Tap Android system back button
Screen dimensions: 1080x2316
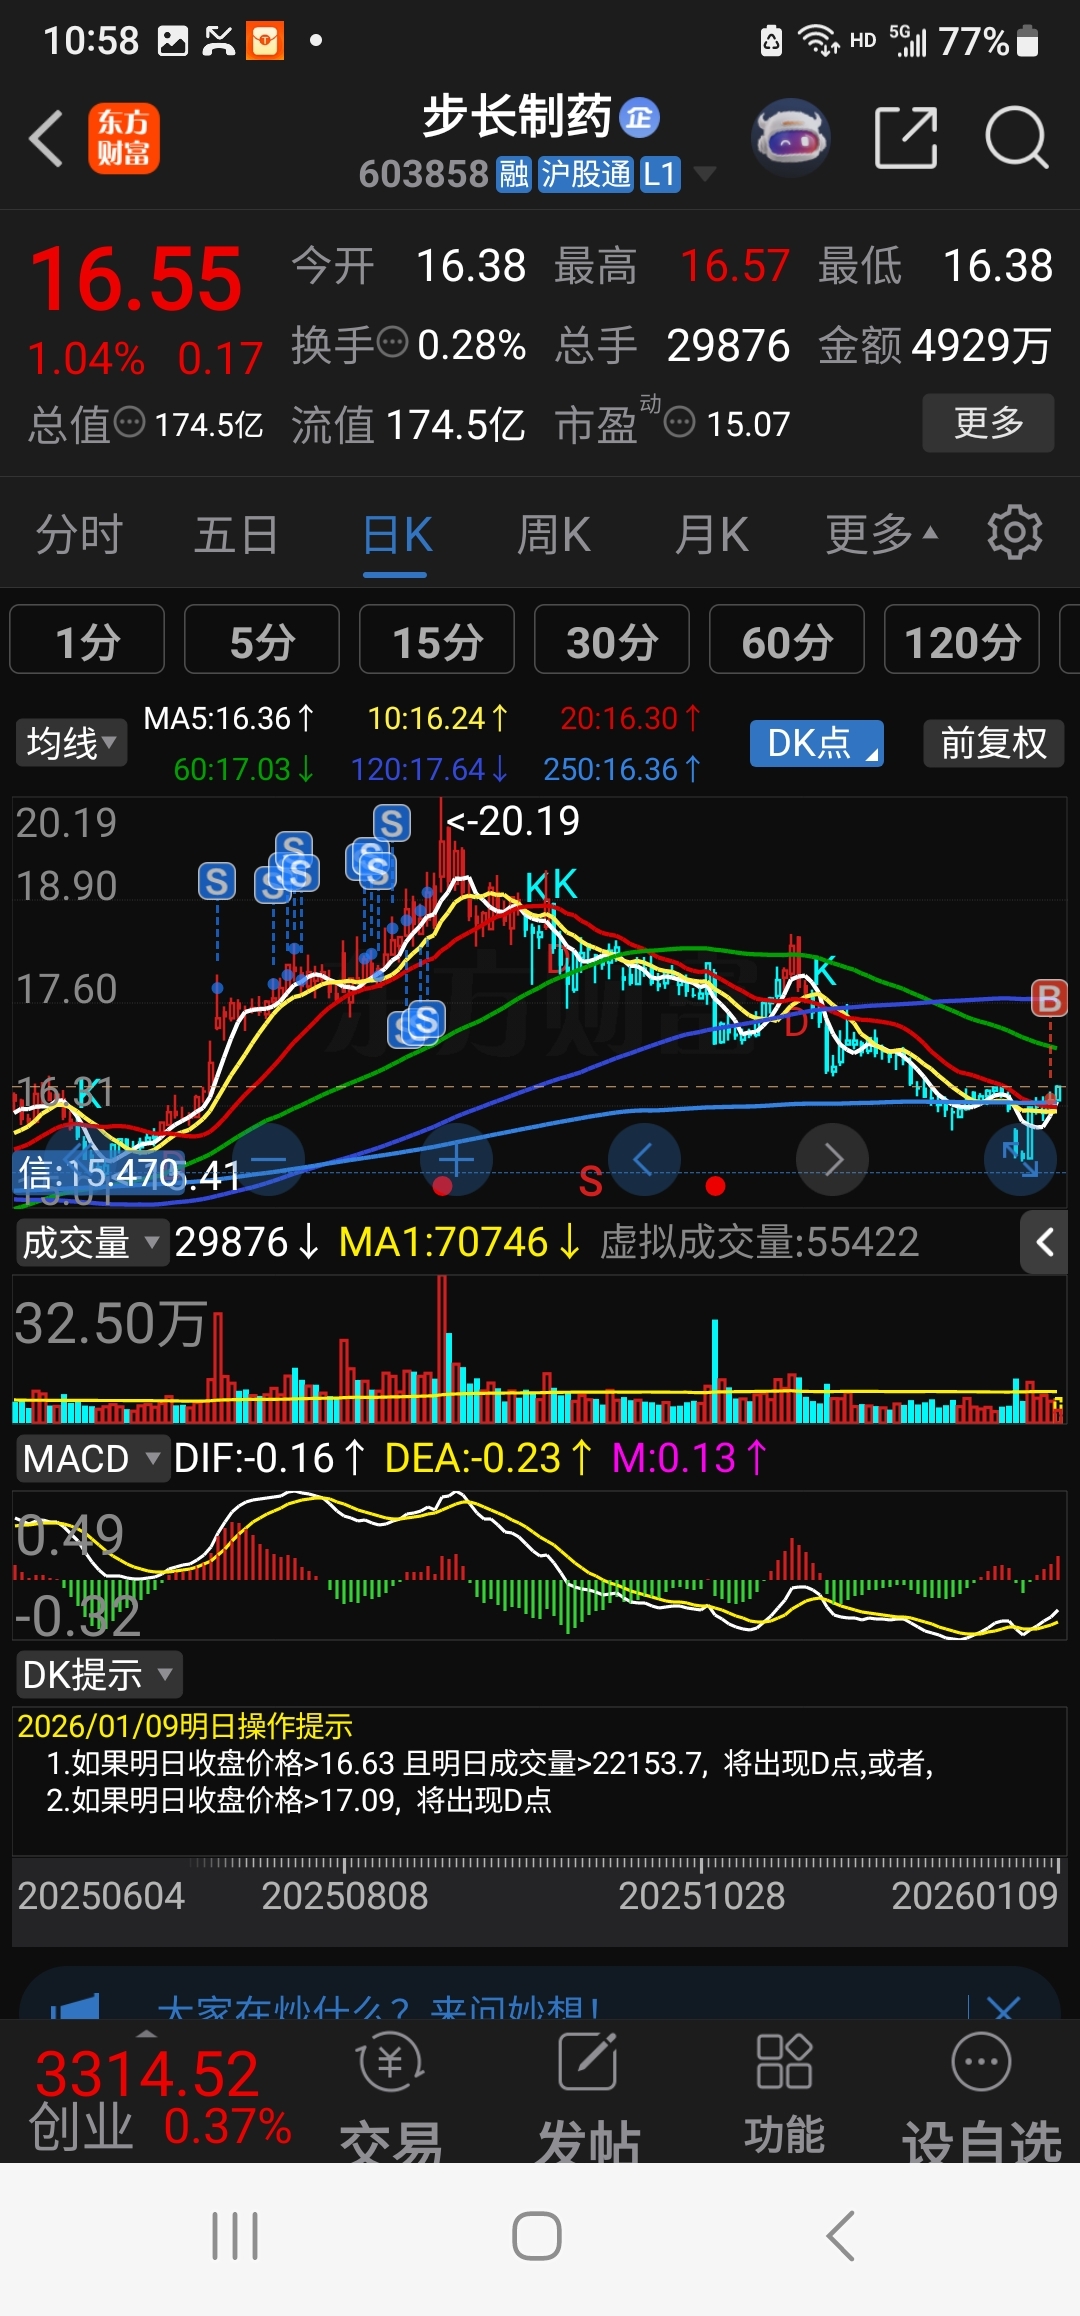point(841,2236)
